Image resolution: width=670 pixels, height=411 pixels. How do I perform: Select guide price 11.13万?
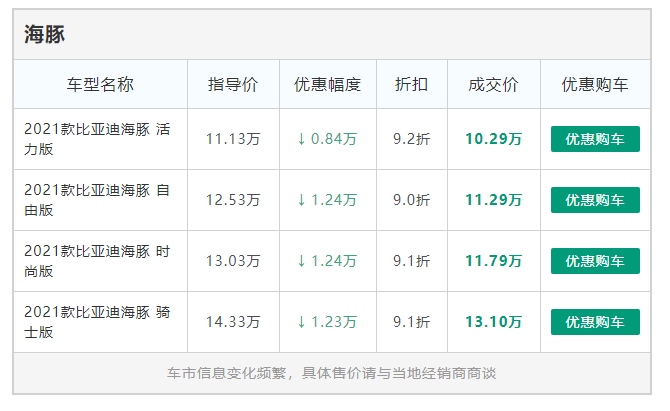[233, 139]
